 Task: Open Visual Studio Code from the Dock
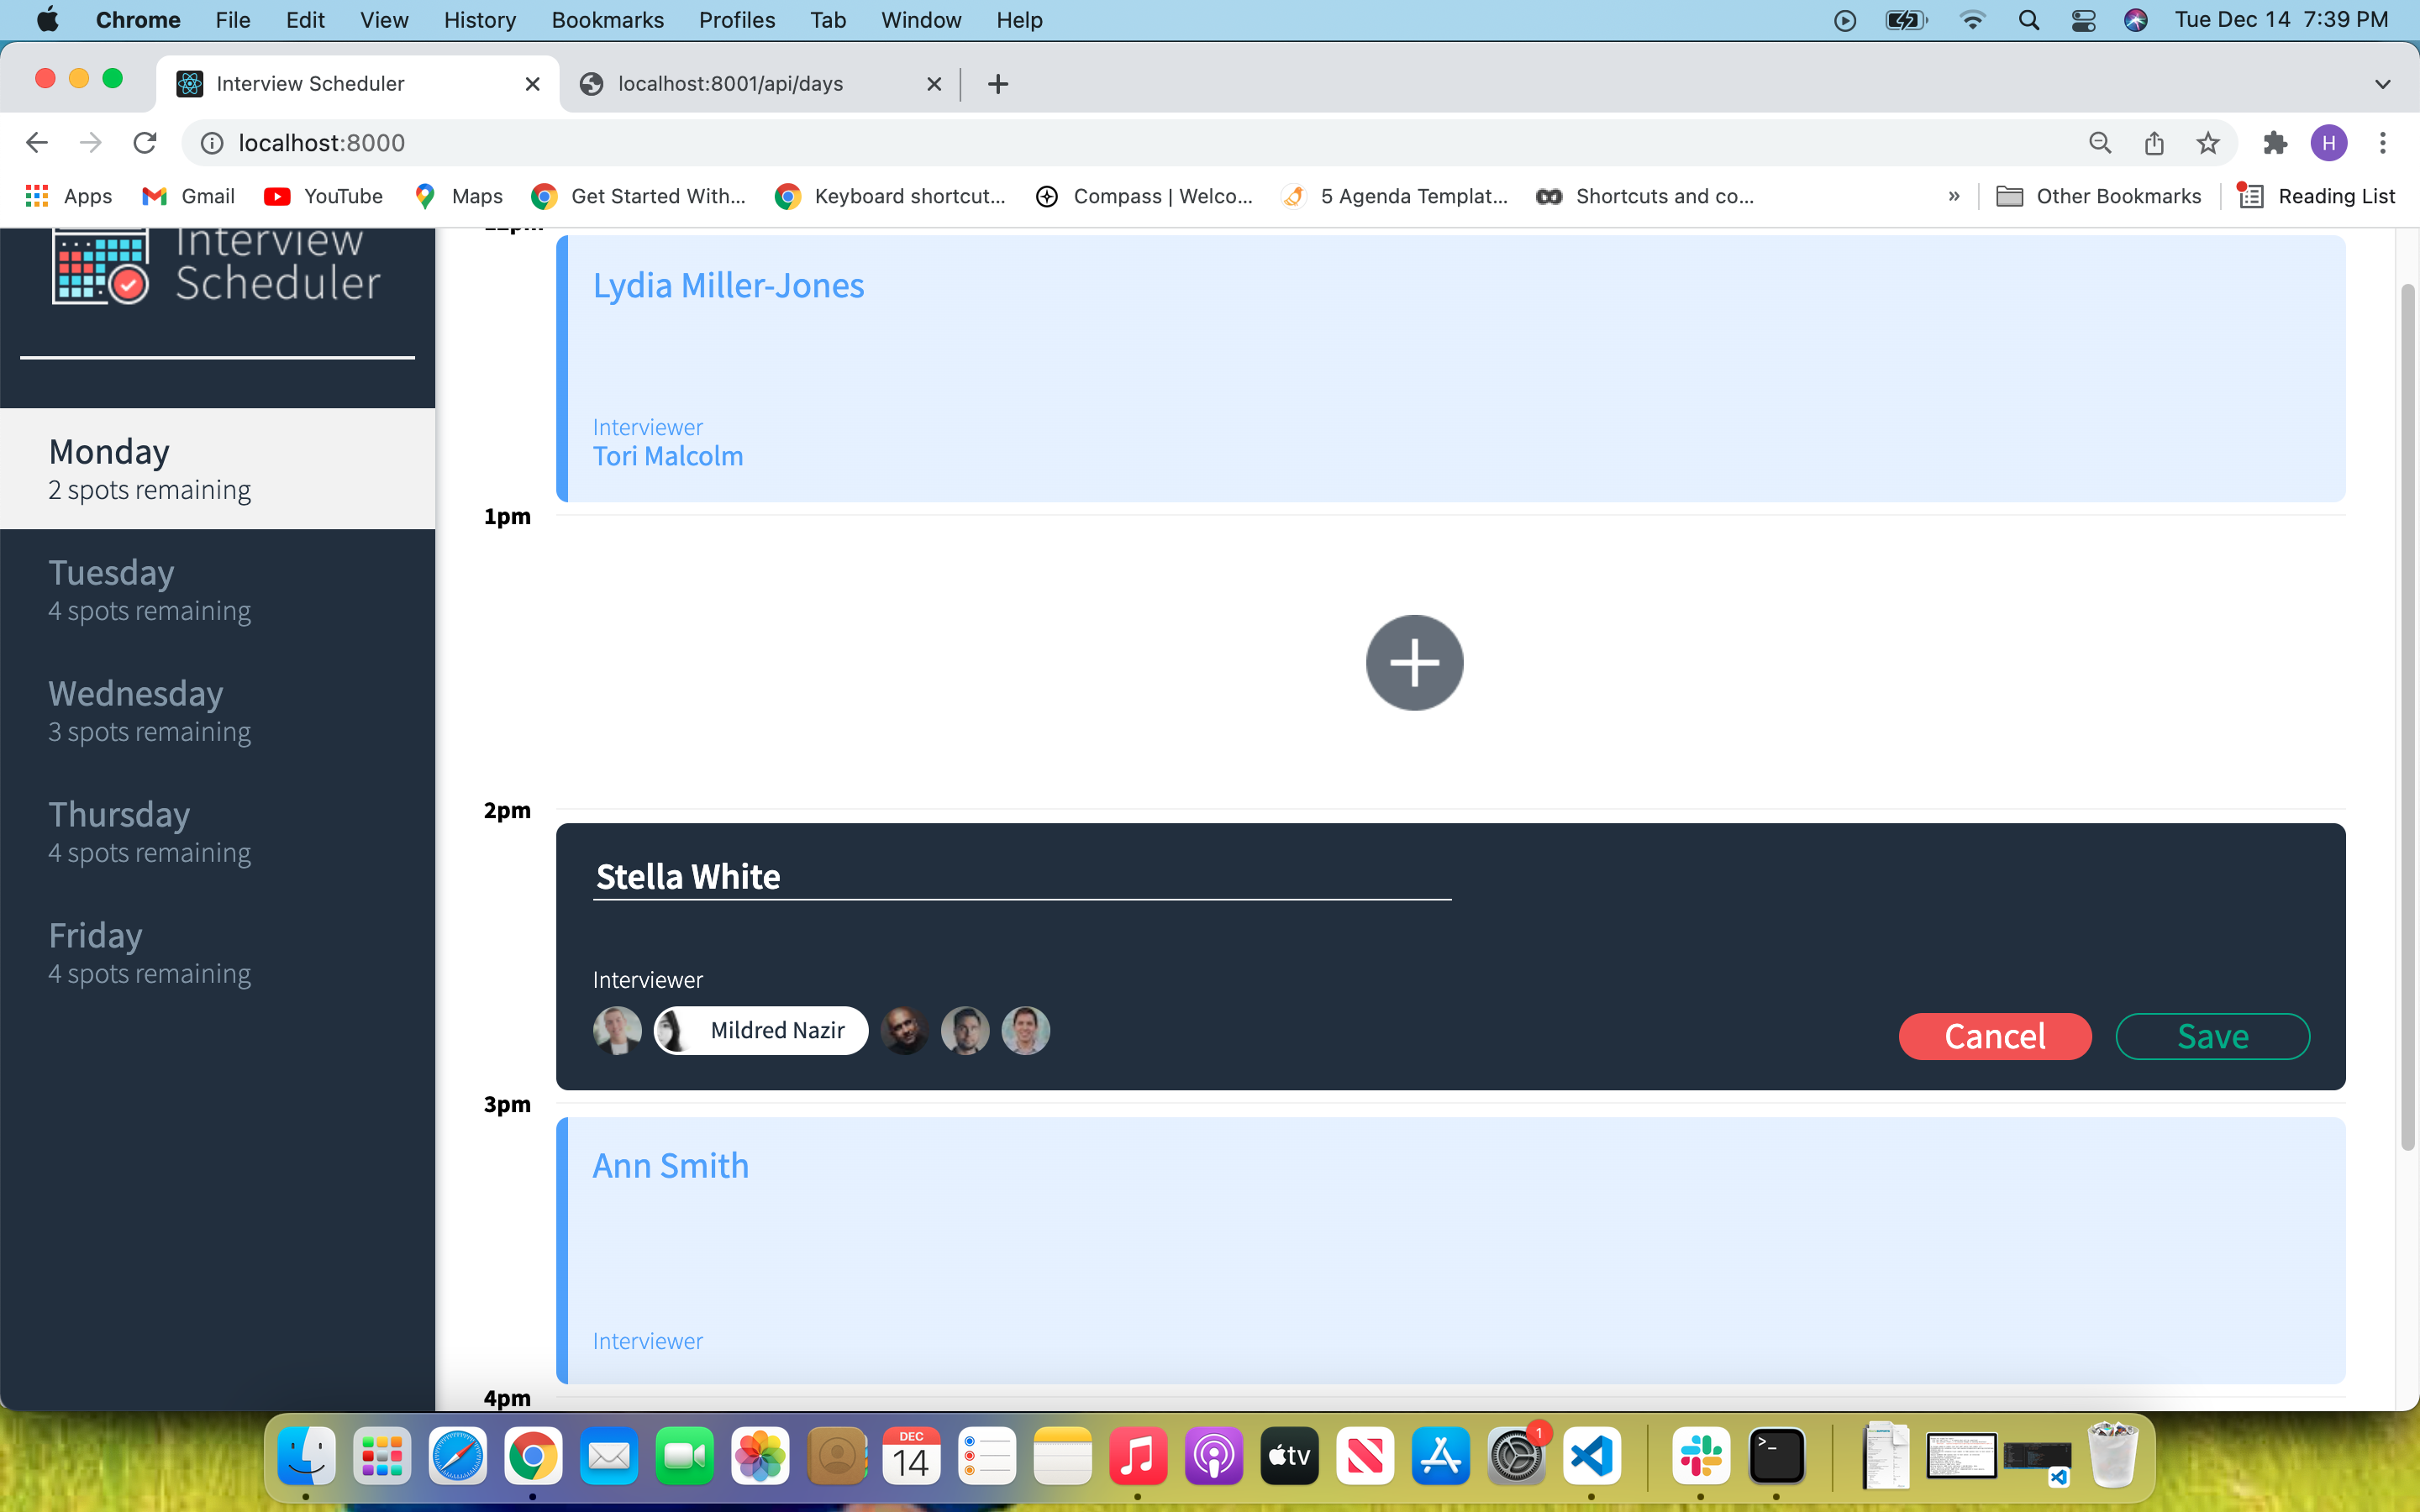(x=1592, y=1456)
